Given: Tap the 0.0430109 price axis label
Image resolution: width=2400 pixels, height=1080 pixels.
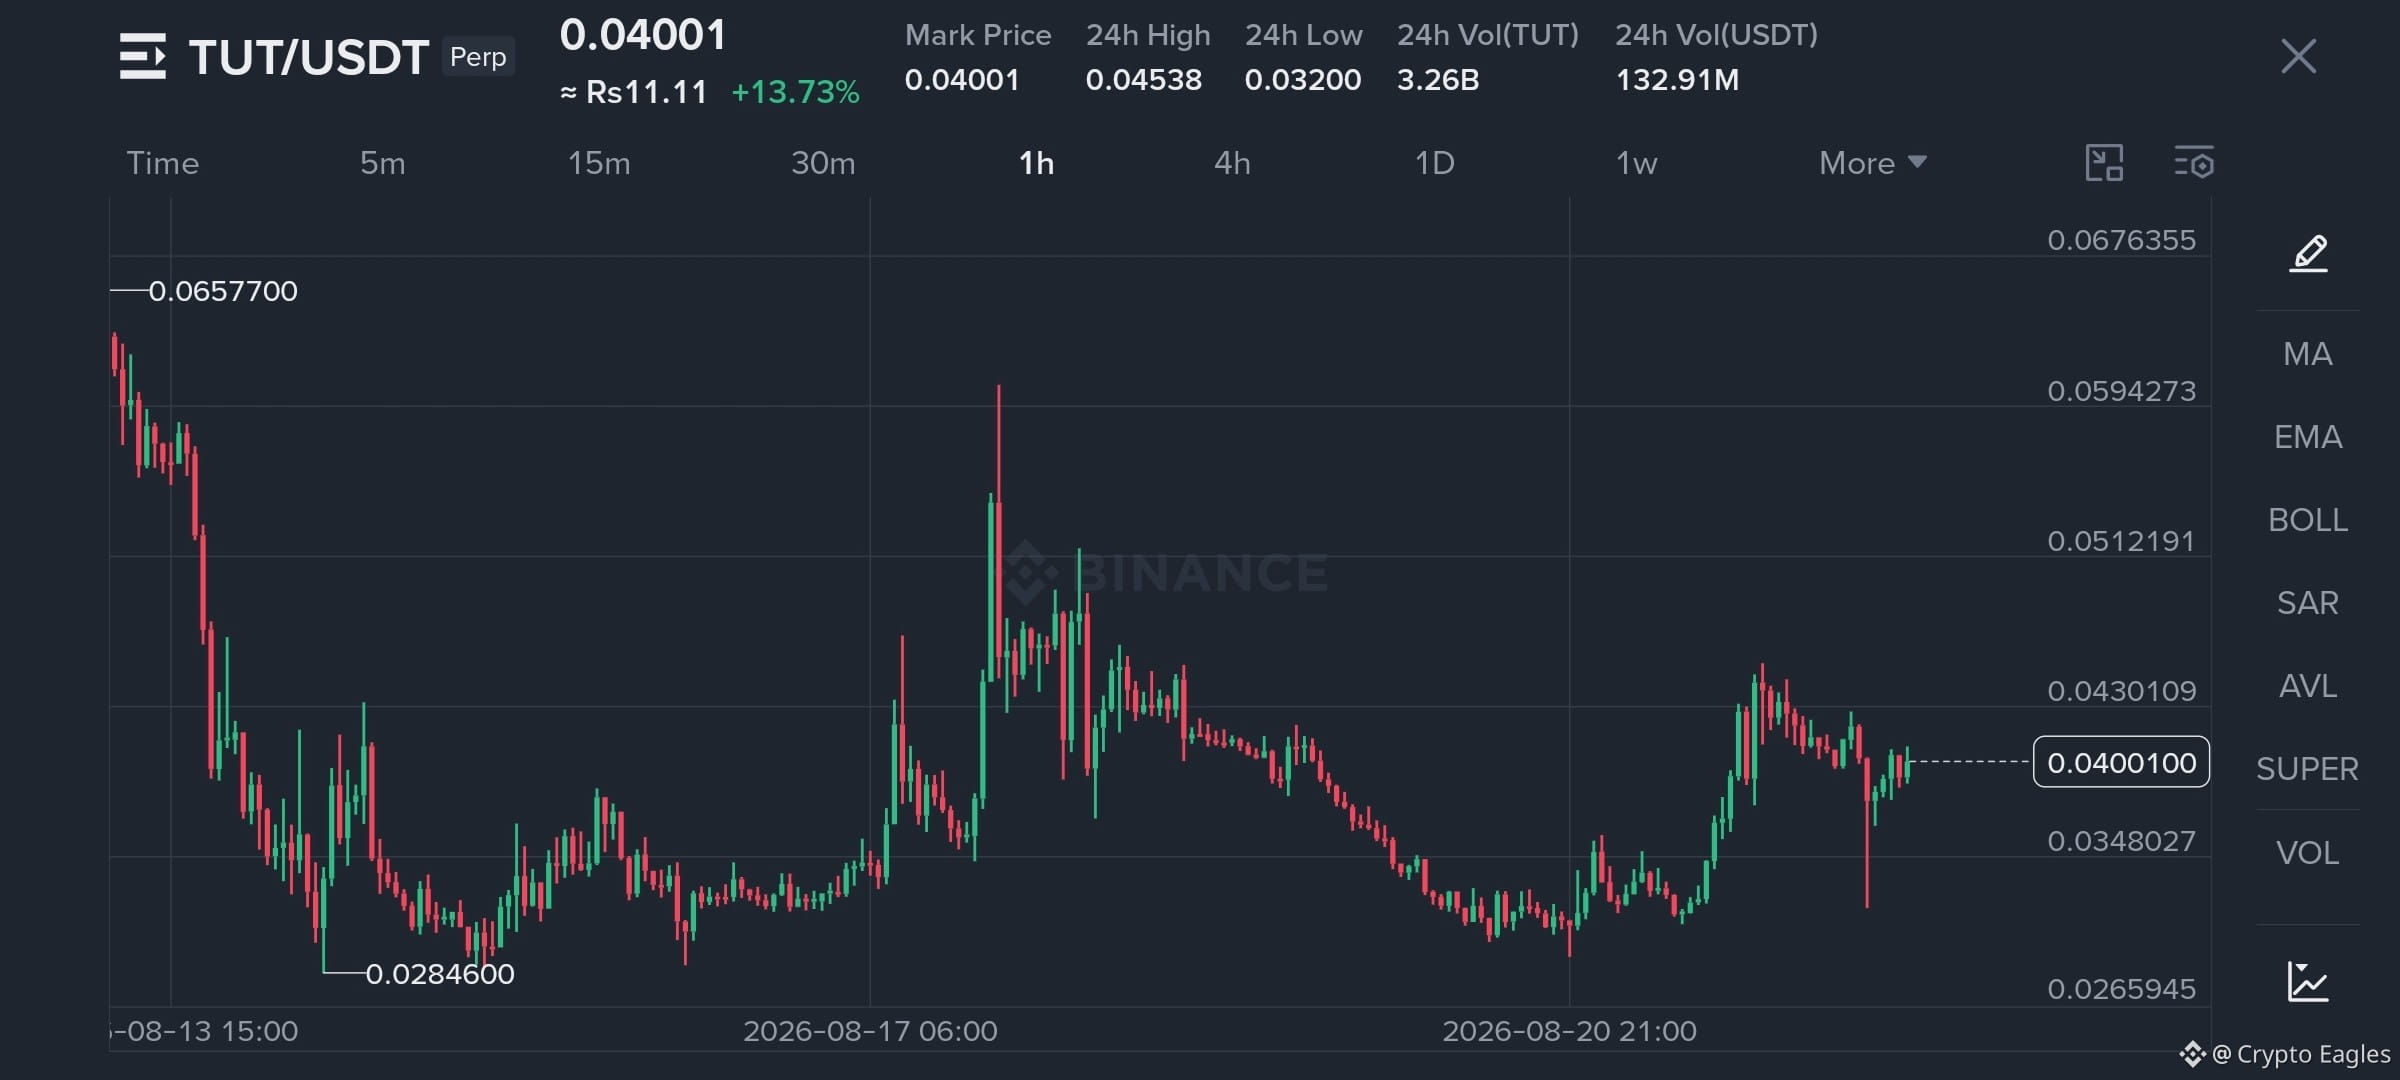Looking at the screenshot, I should click(2121, 691).
